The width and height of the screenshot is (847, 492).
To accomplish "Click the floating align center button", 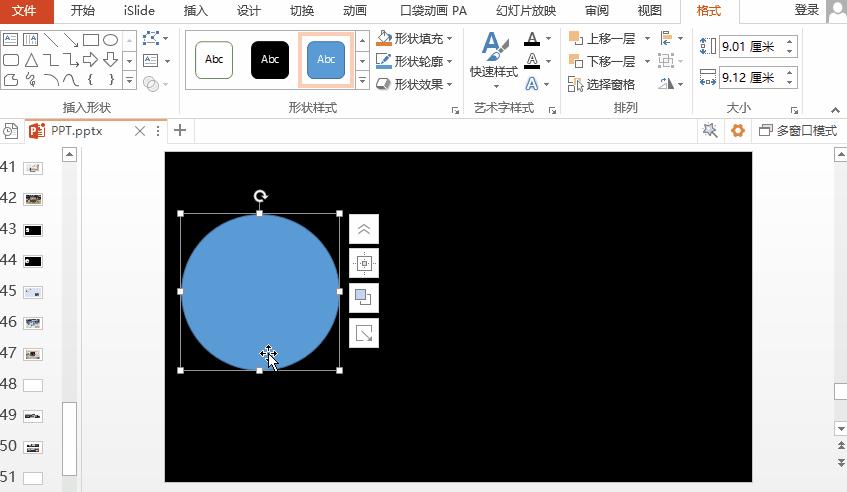I will [x=364, y=264].
